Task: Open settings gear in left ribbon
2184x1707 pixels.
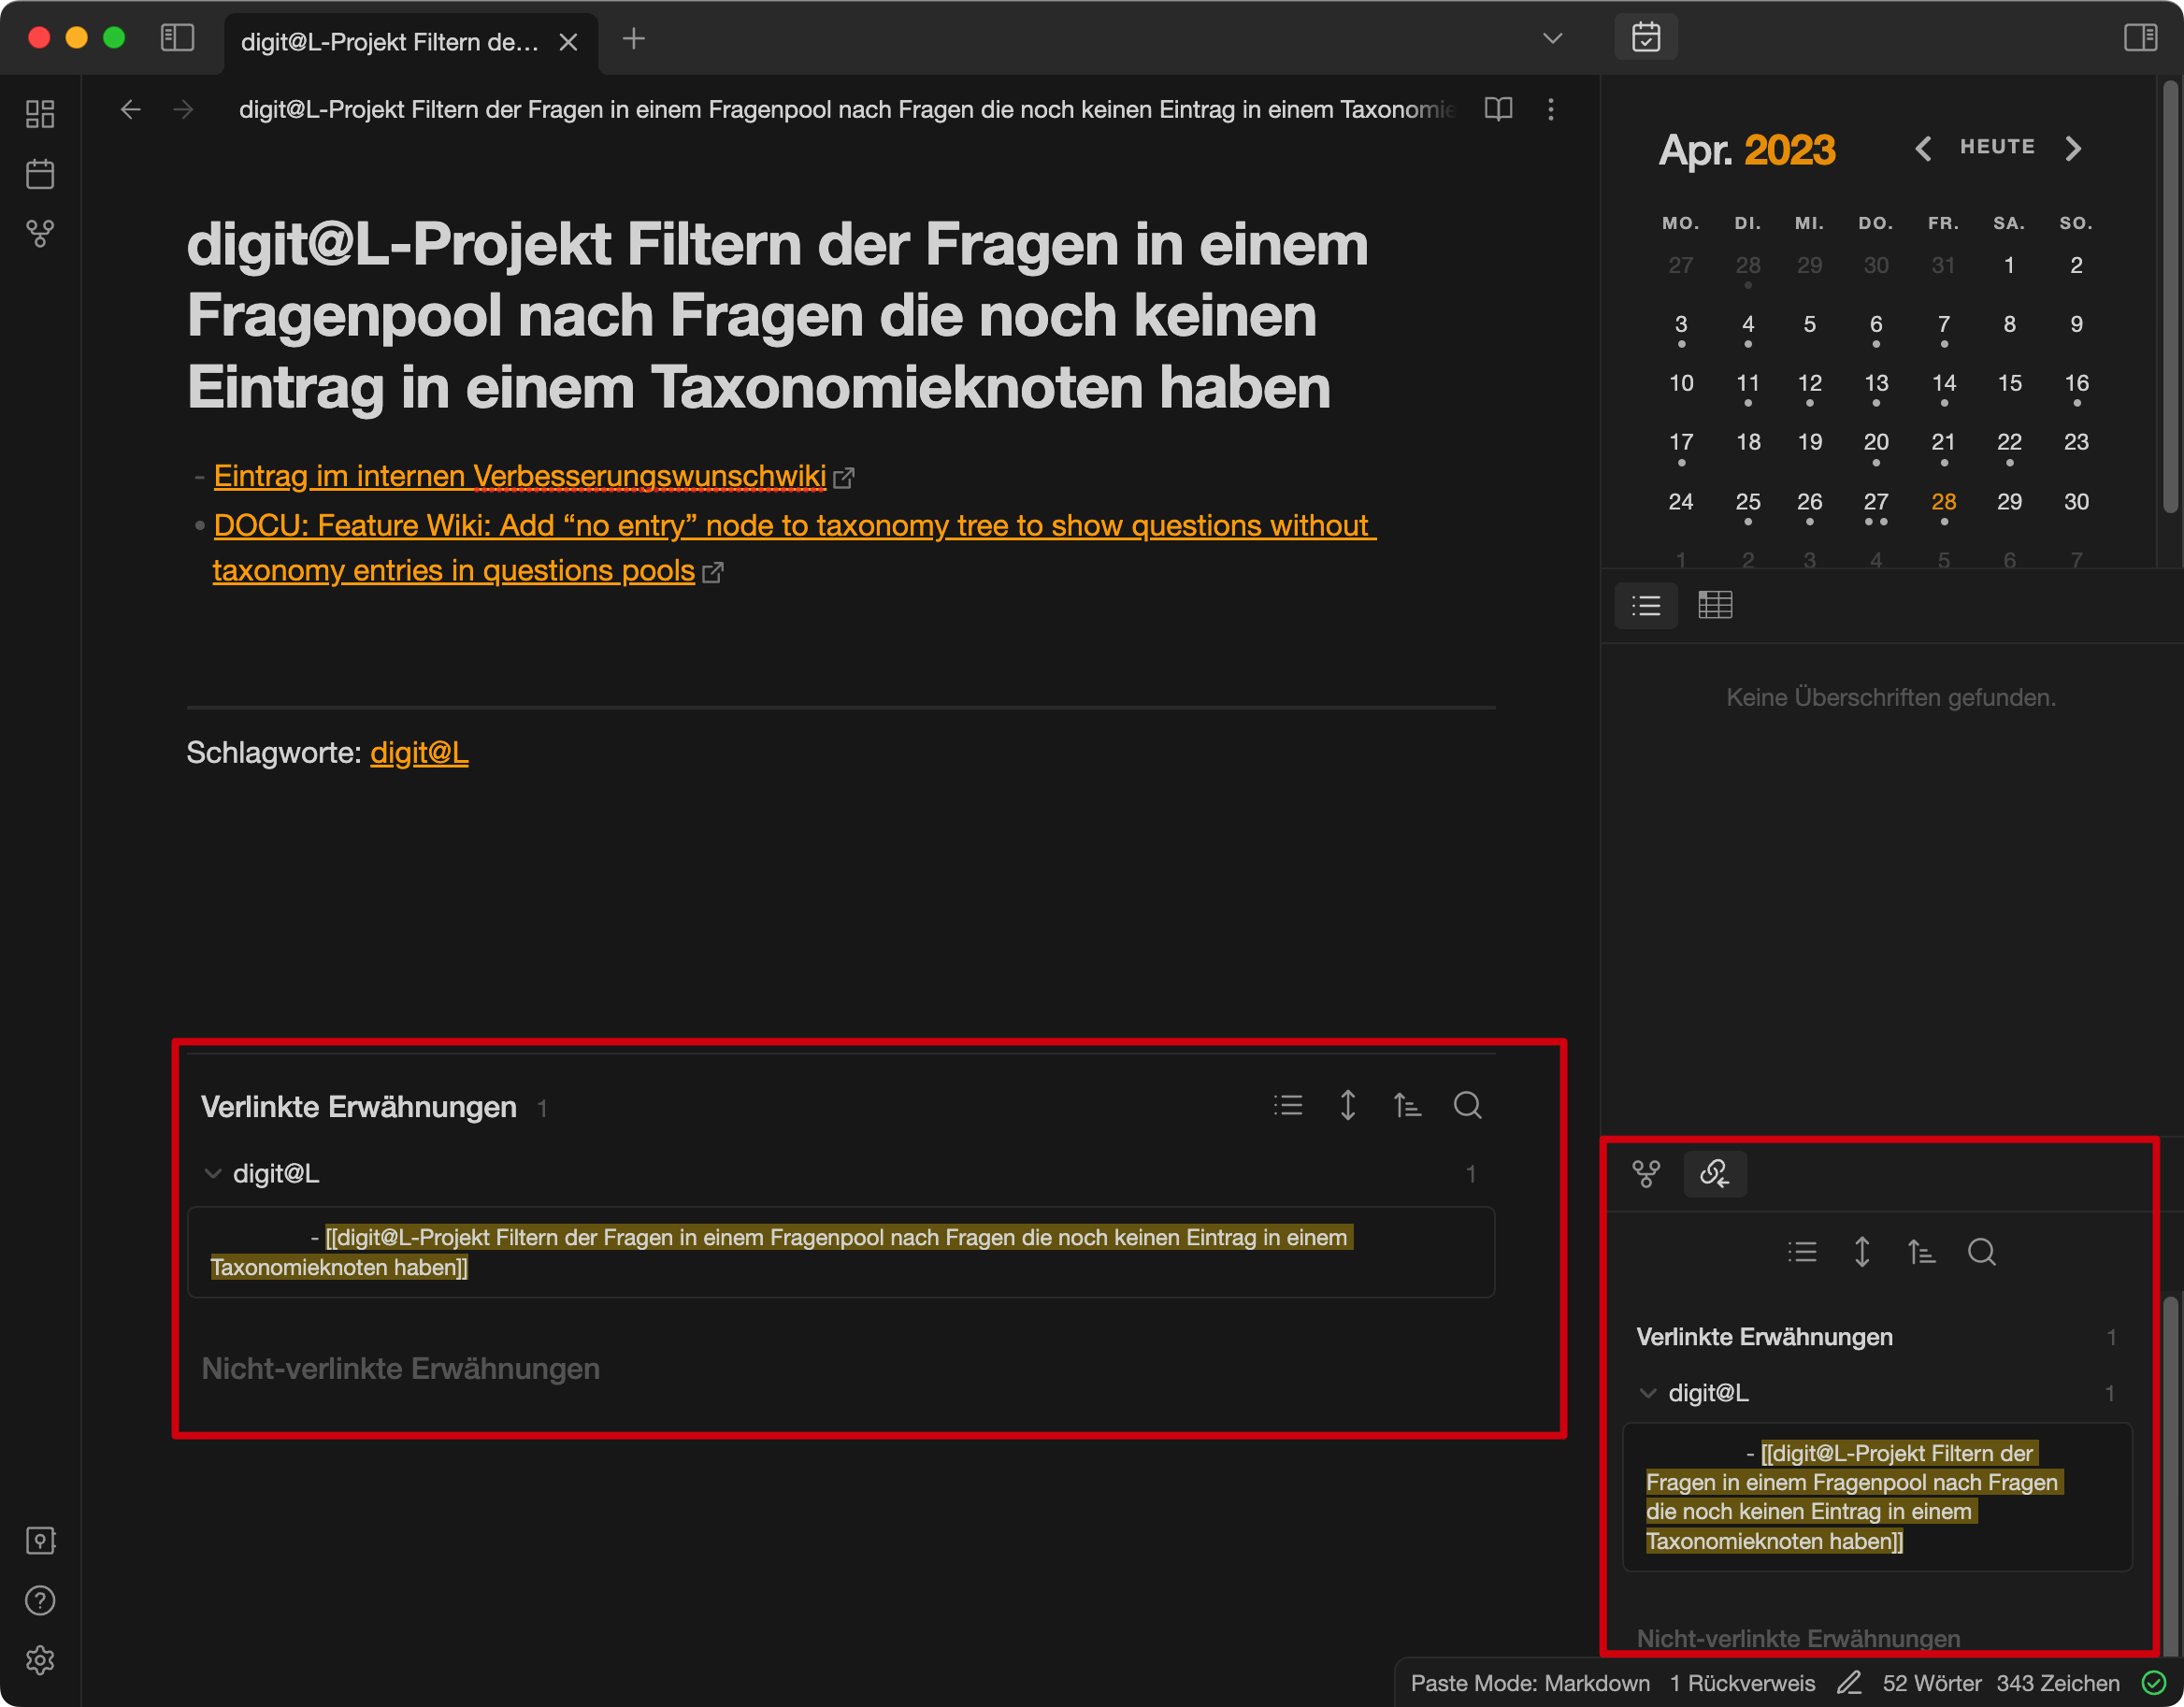Action: 40,1660
